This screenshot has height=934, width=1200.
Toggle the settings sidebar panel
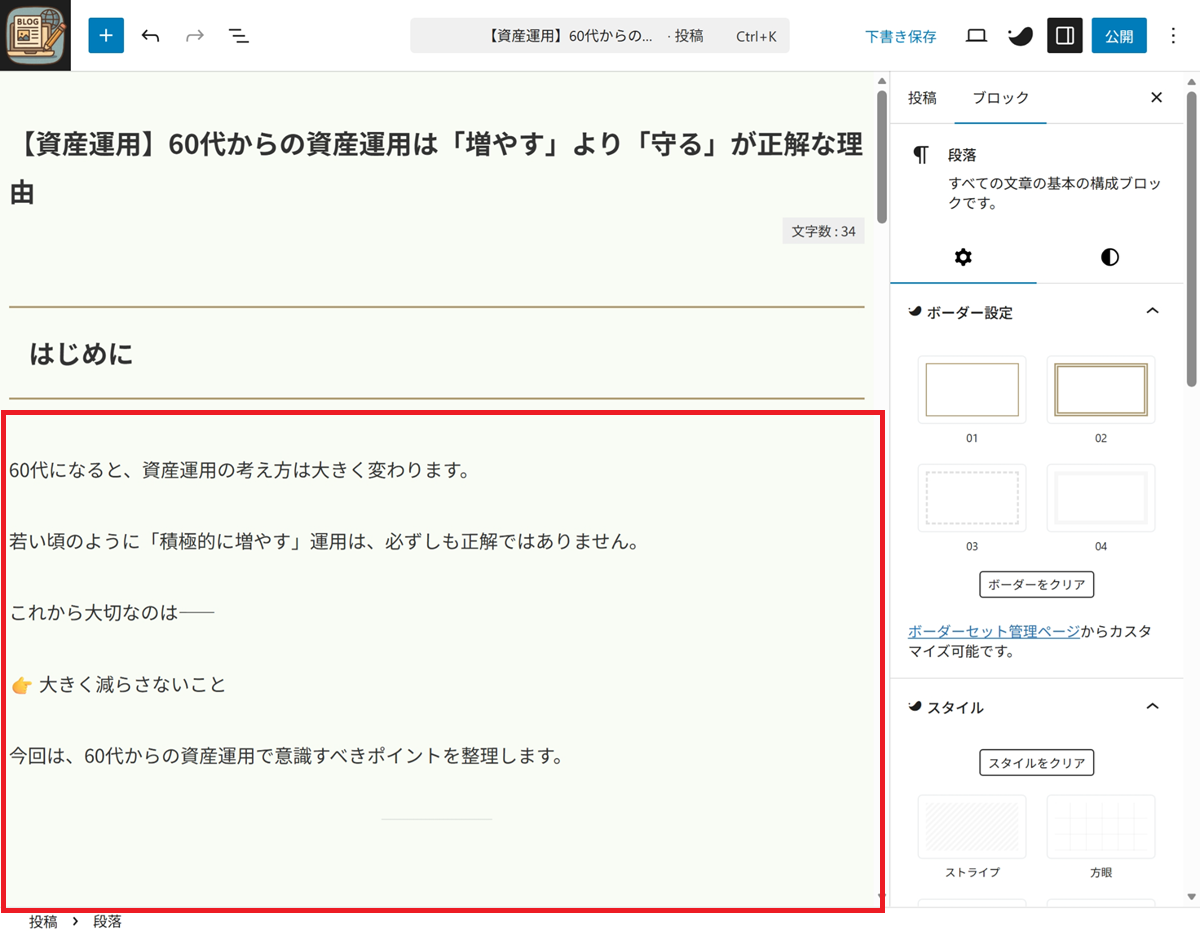[x=1065, y=36]
